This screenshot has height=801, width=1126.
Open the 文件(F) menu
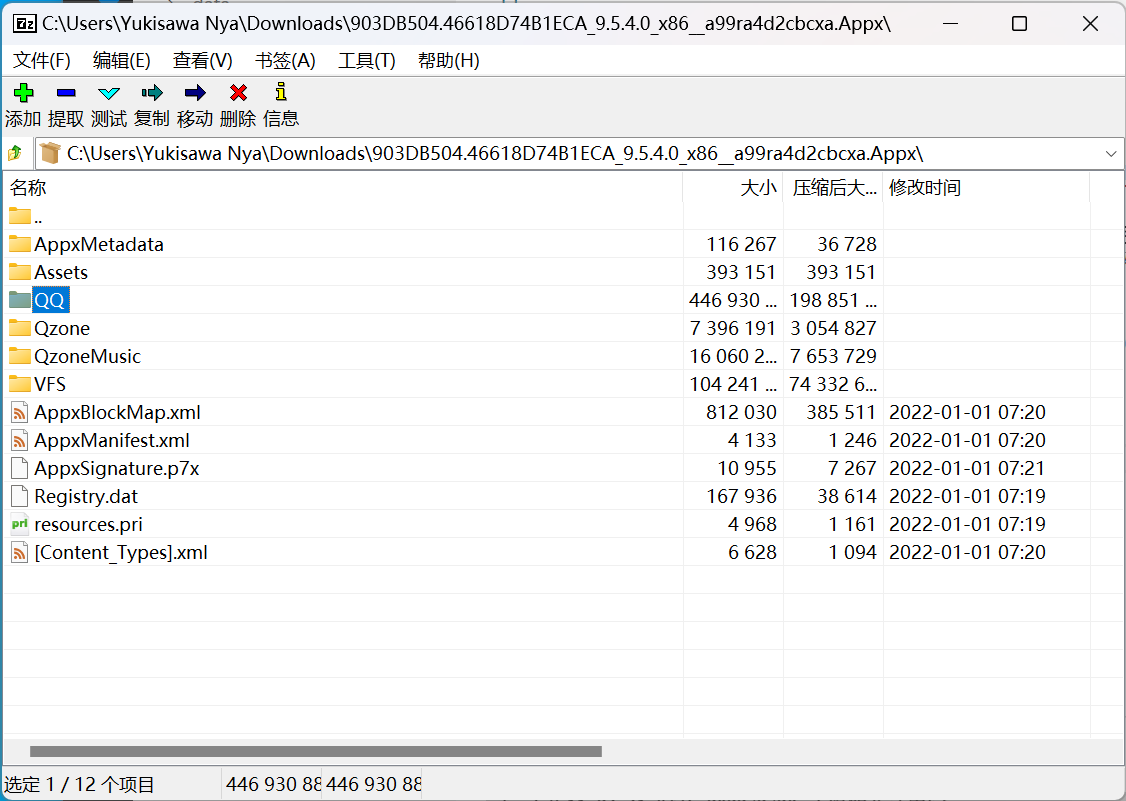pos(42,61)
